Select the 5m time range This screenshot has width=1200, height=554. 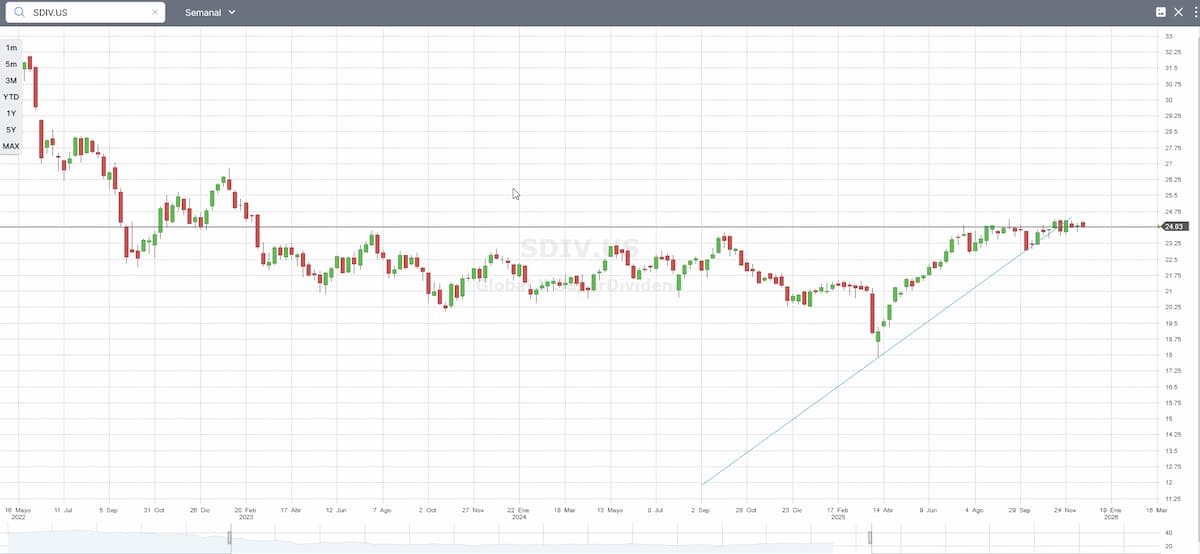point(11,64)
